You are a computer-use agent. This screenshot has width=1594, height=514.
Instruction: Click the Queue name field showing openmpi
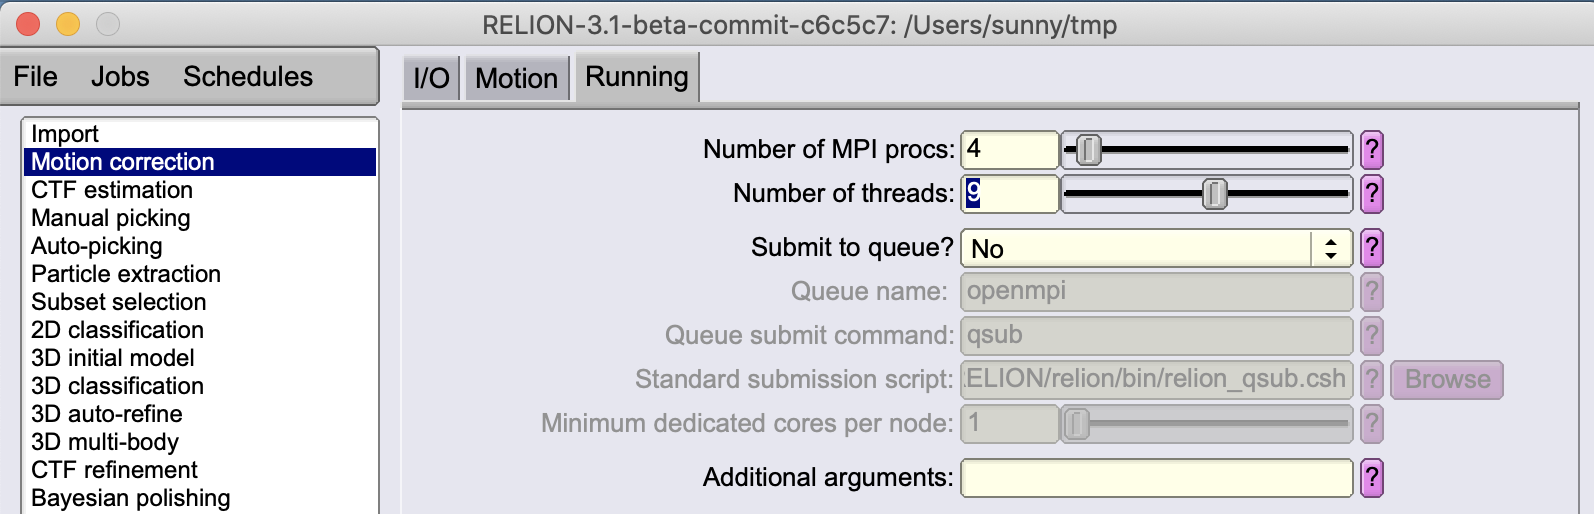[1156, 292]
